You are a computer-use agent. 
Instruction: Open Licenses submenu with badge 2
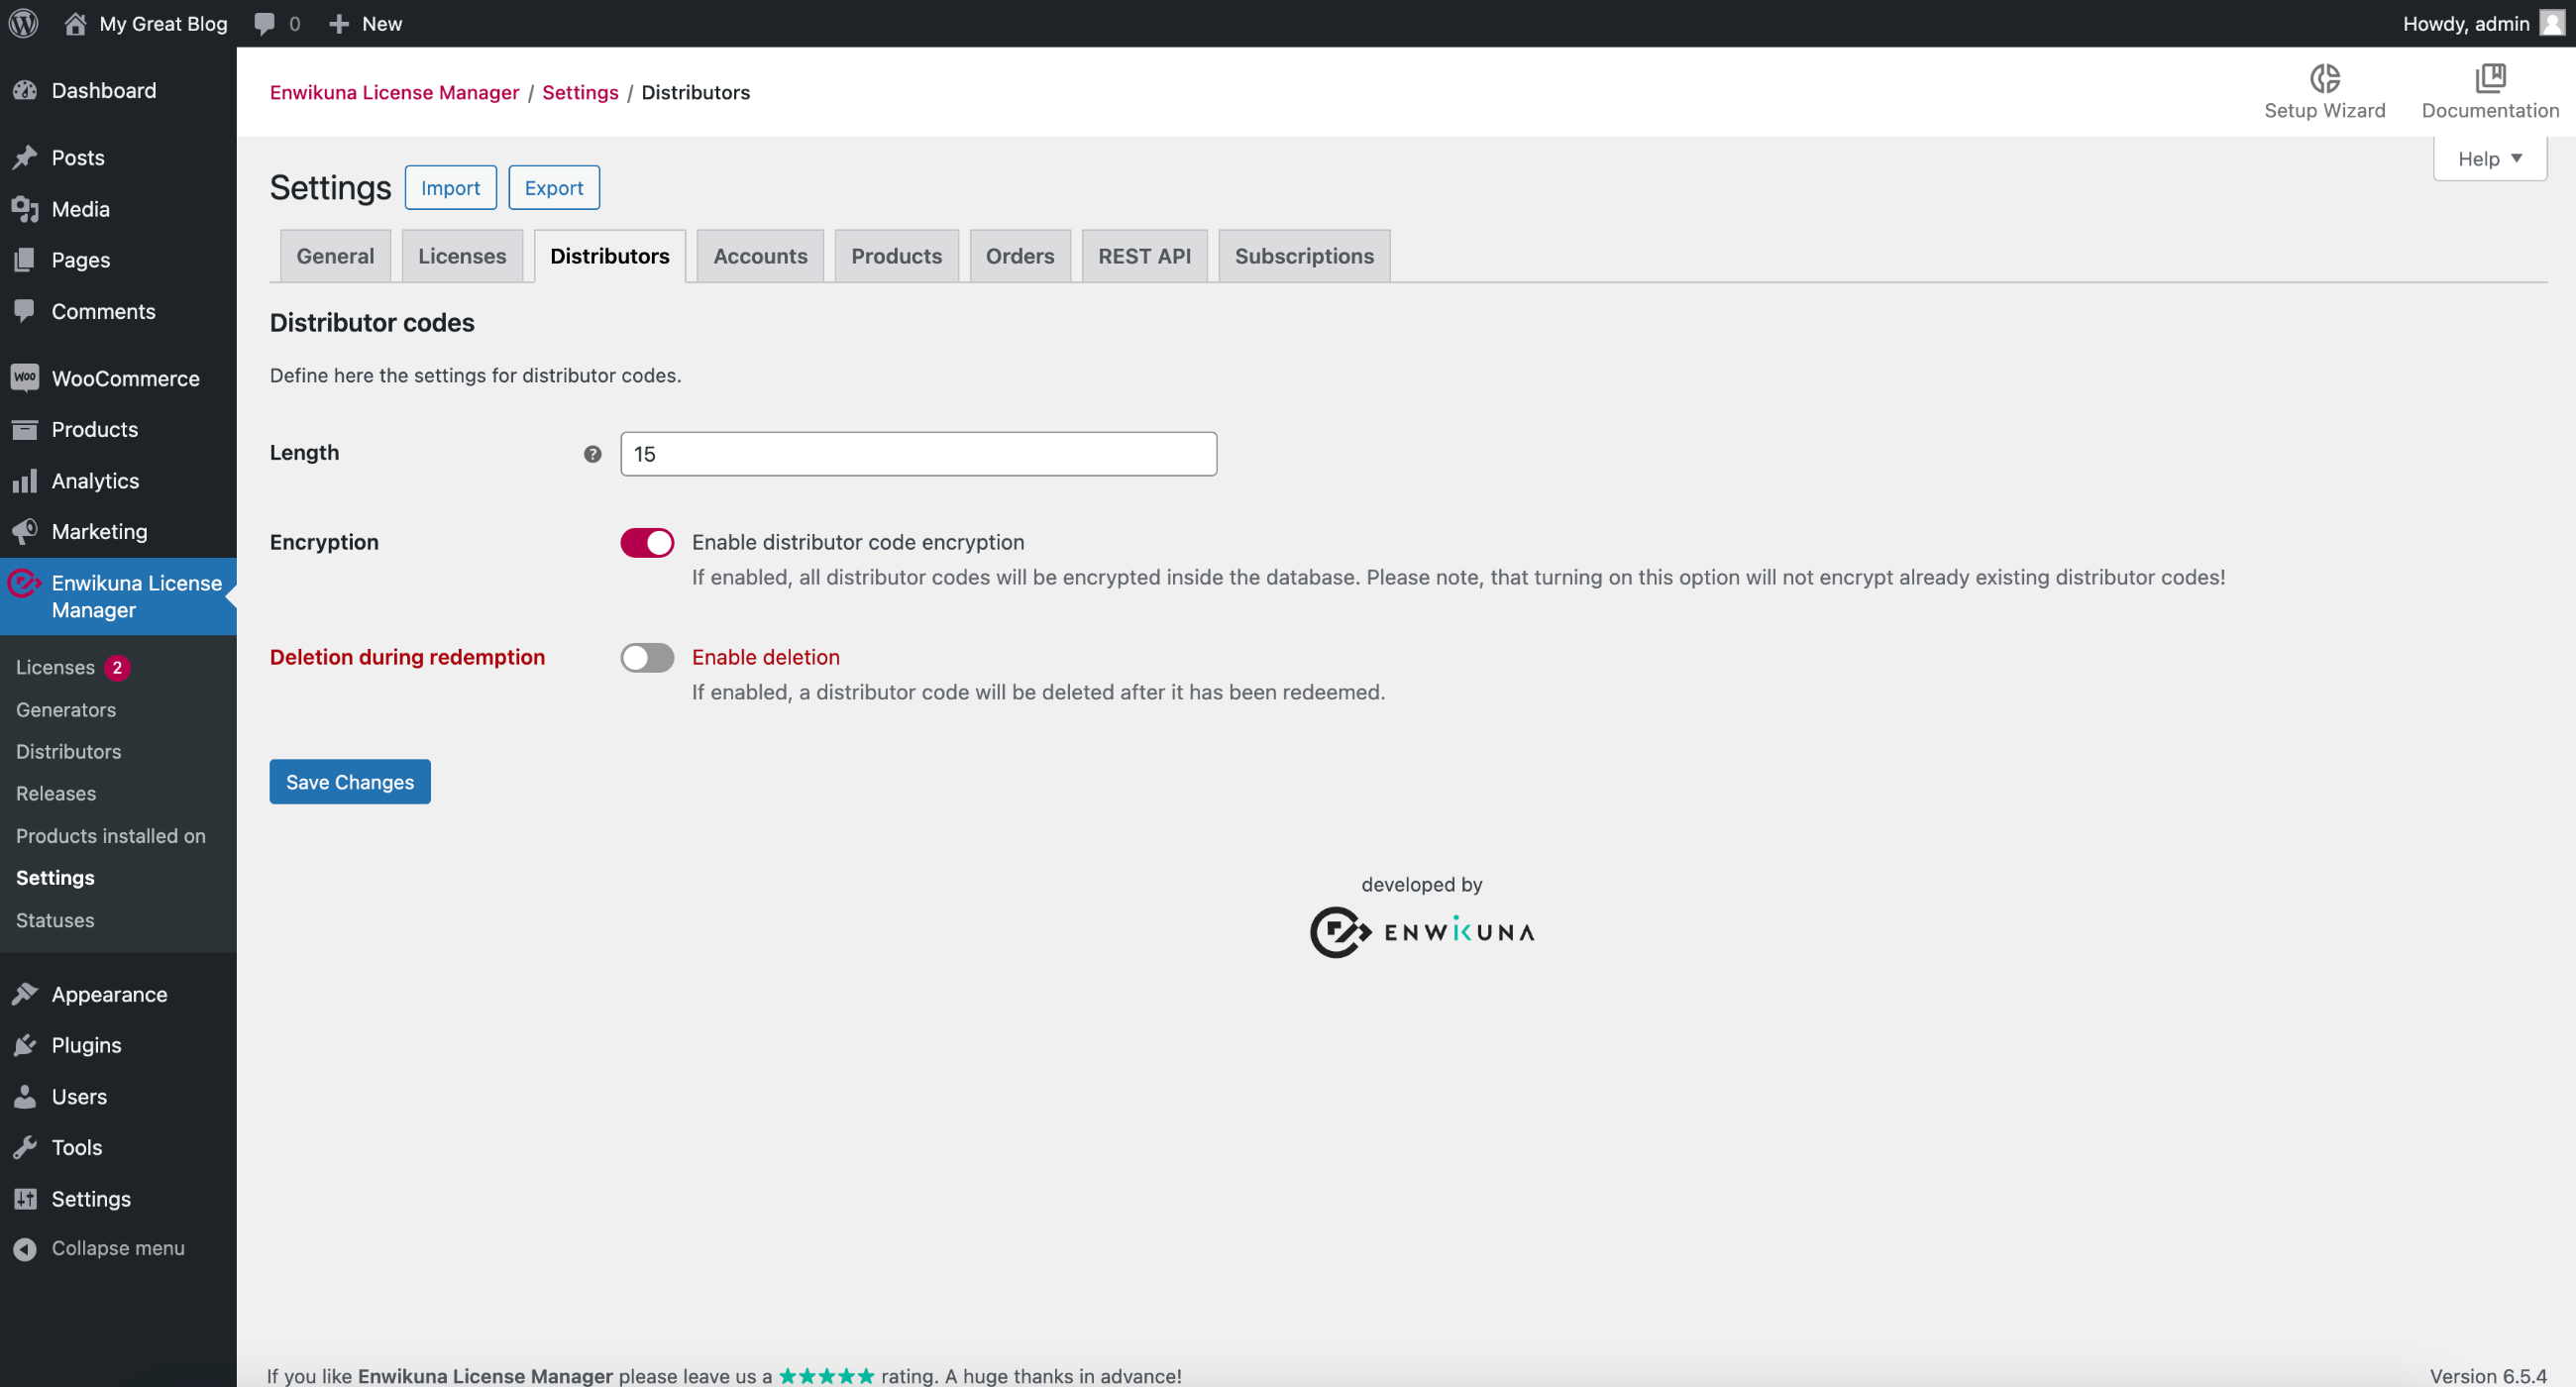[x=73, y=667]
